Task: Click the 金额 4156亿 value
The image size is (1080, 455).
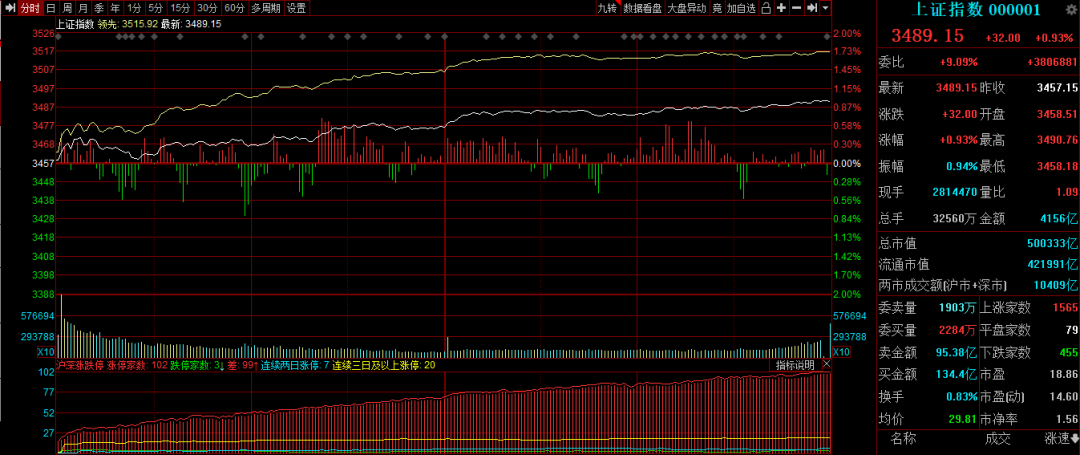Action: click(1060, 218)
